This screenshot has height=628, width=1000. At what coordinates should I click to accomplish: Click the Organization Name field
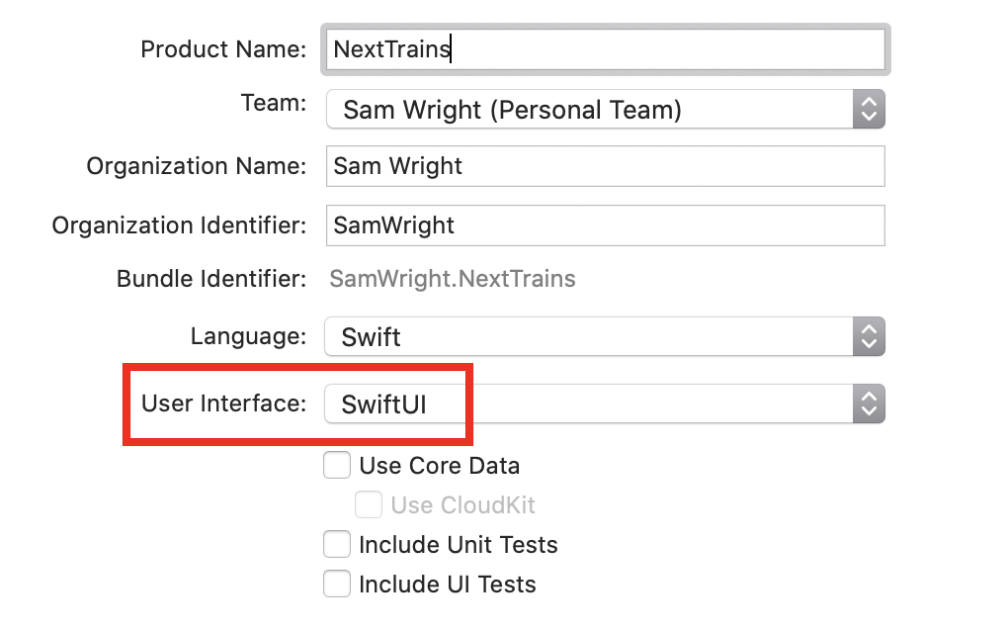click(605, 166)
